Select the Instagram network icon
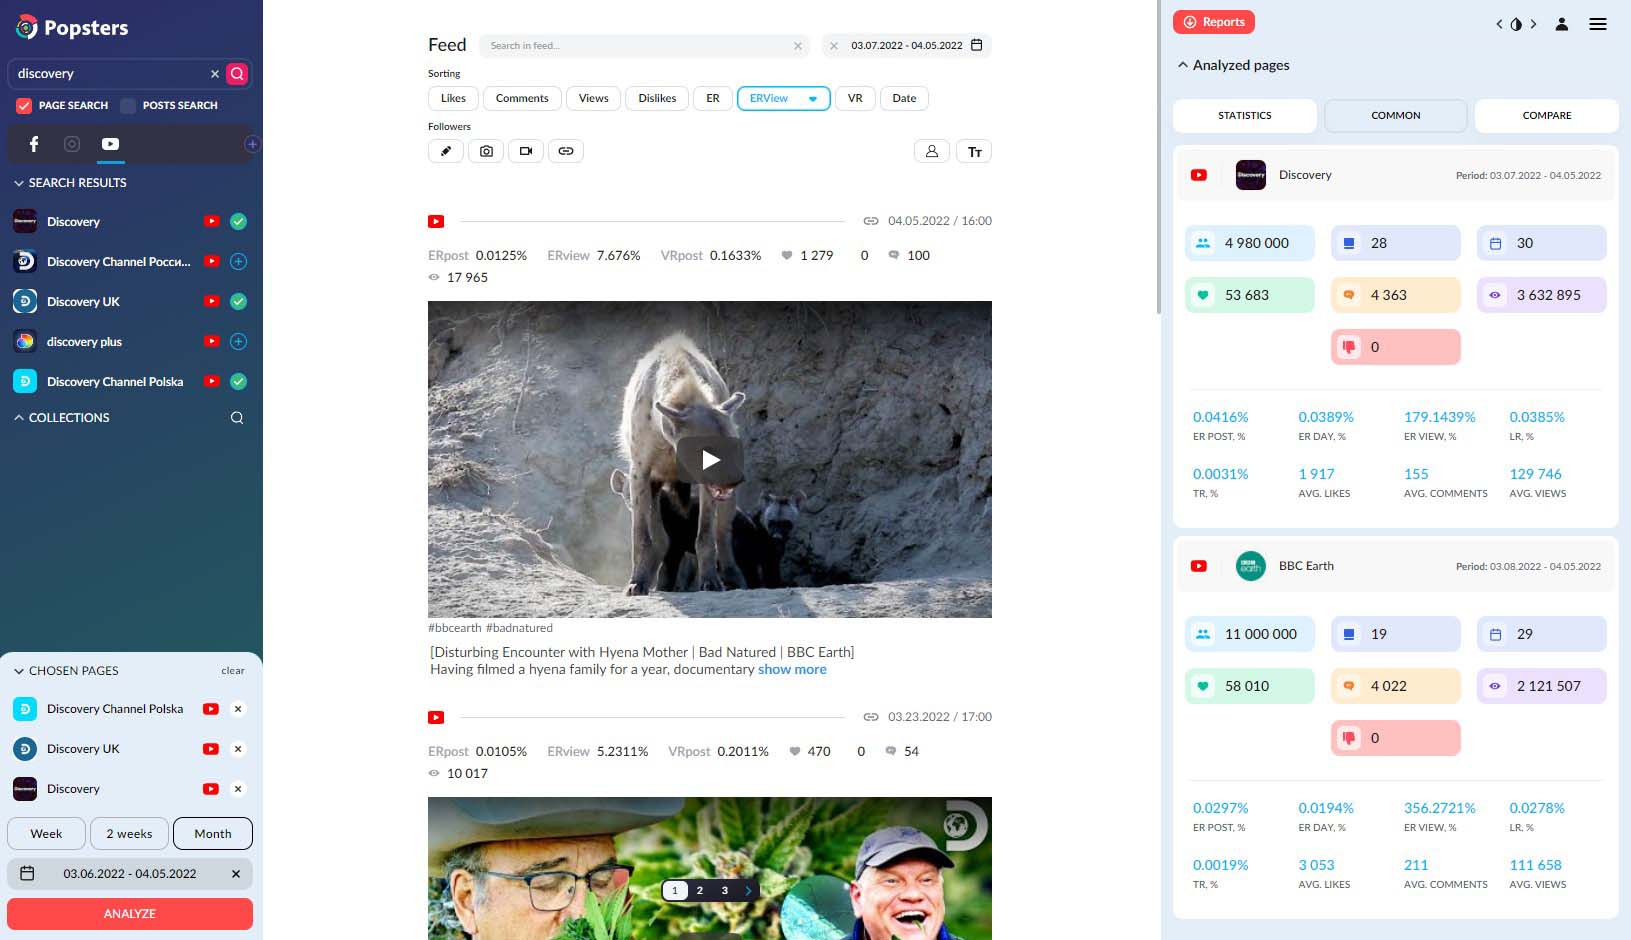This screenshot has height=940, width=1631. tap(72, 144)
